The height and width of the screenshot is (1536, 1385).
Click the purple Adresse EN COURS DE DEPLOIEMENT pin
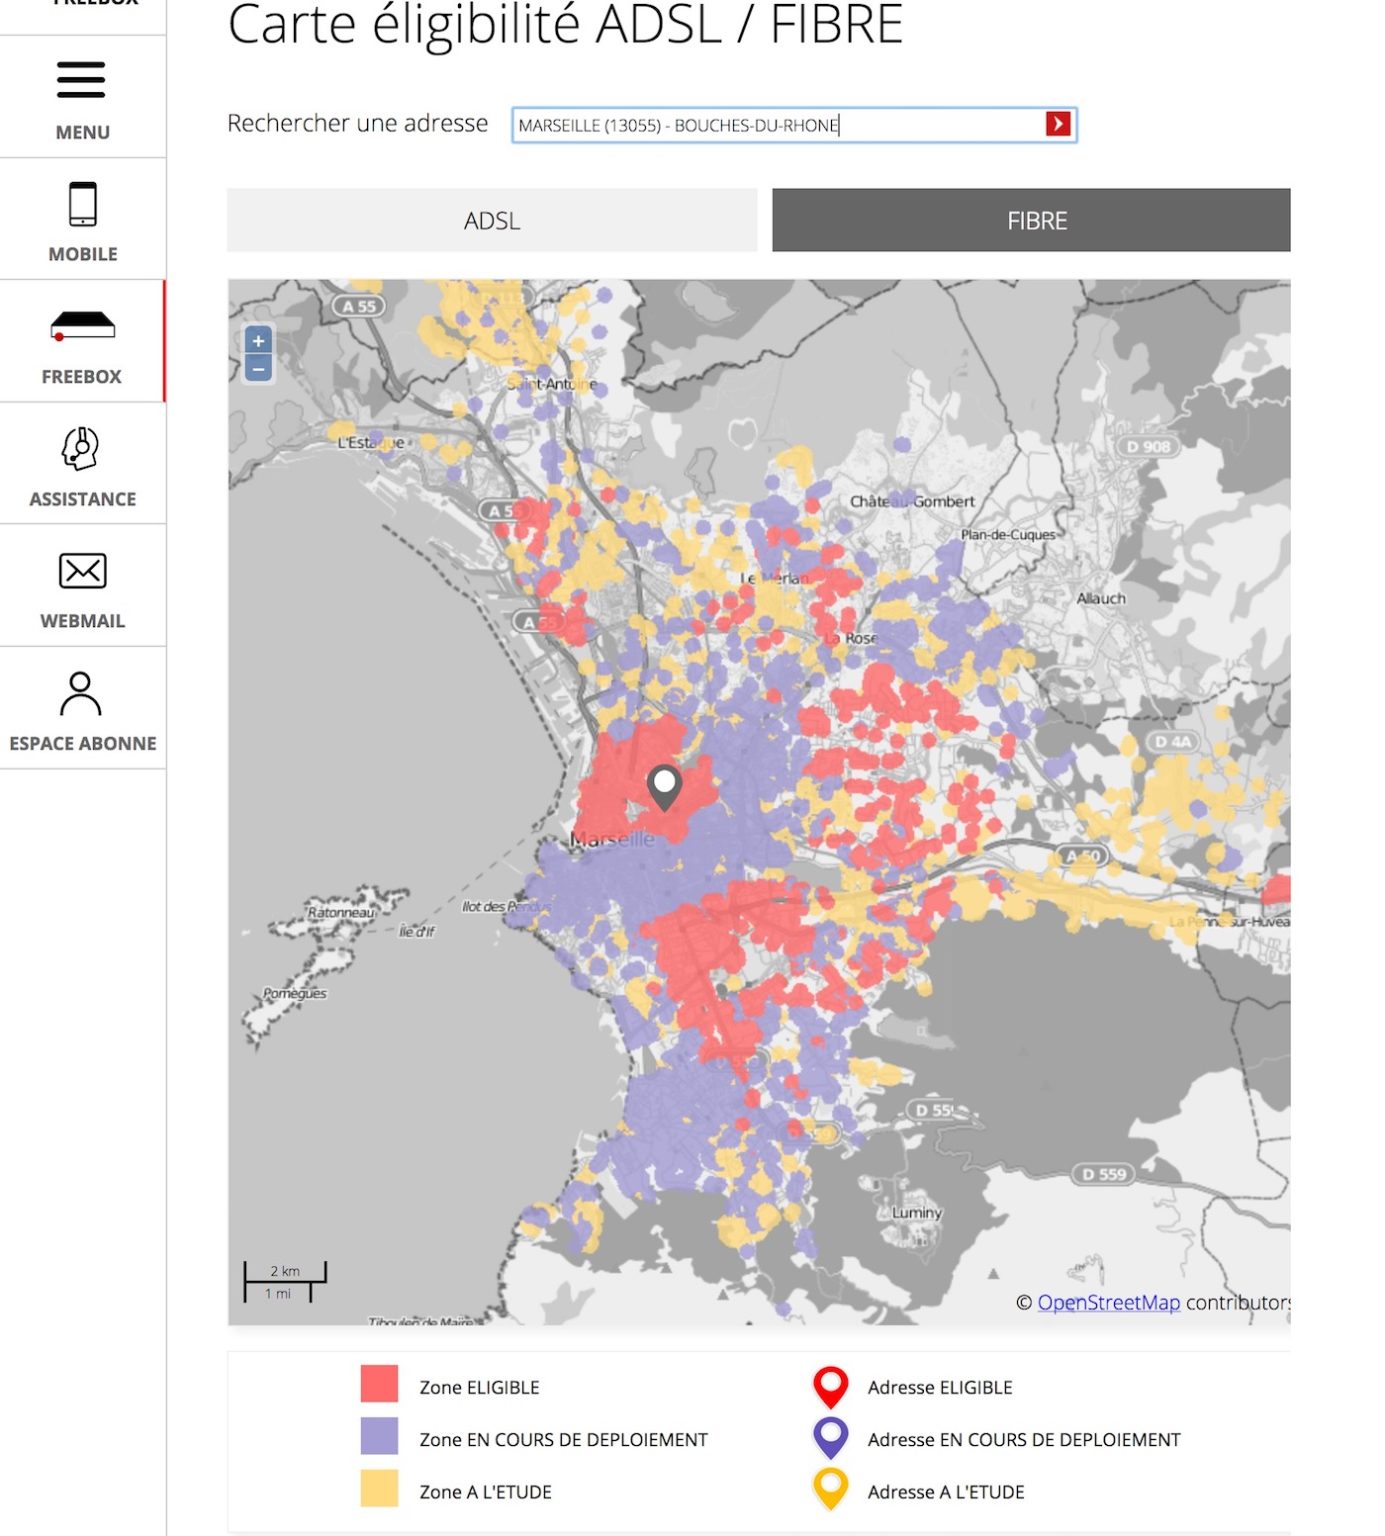click(830, 1437)
